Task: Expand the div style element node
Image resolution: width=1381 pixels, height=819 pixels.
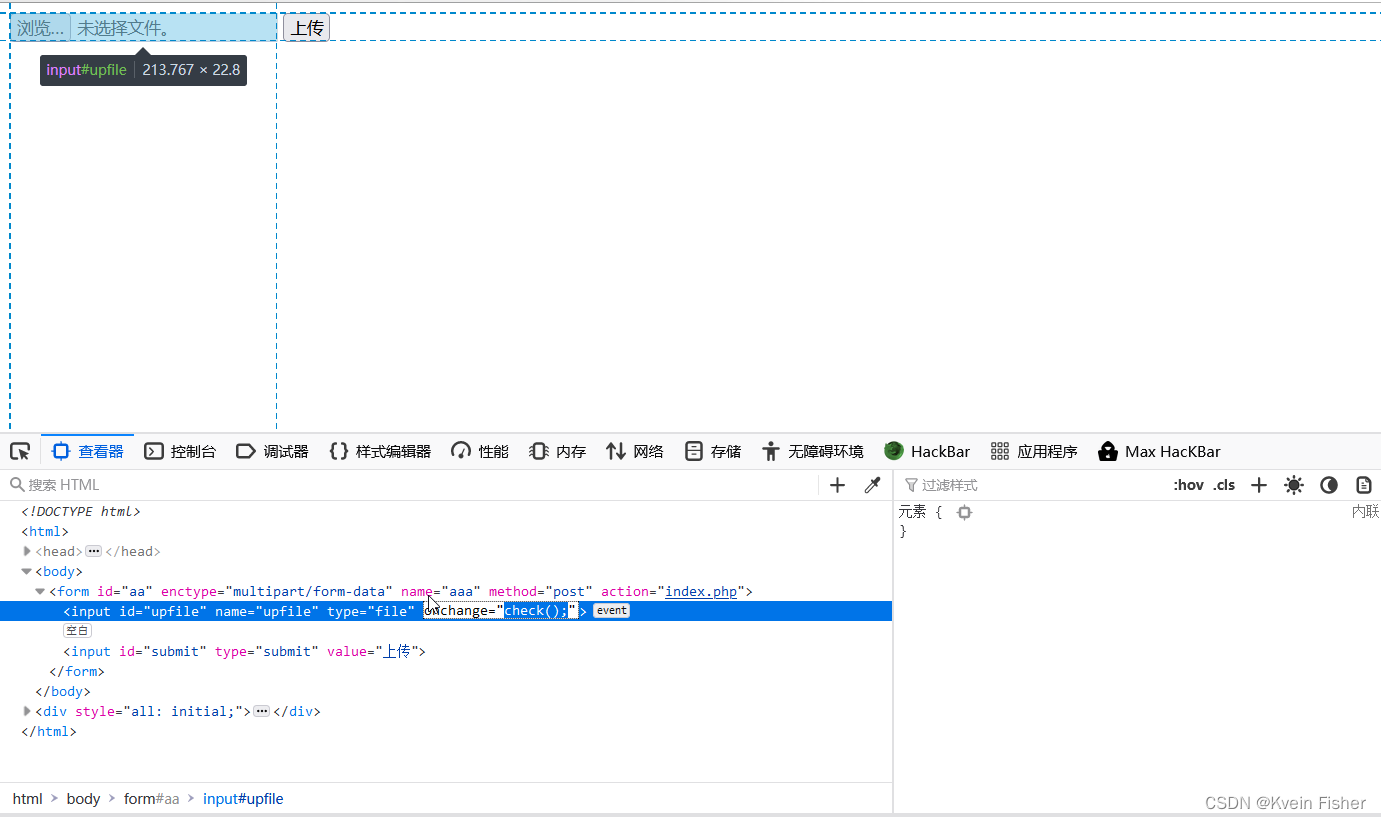Action: coord(27,711)
